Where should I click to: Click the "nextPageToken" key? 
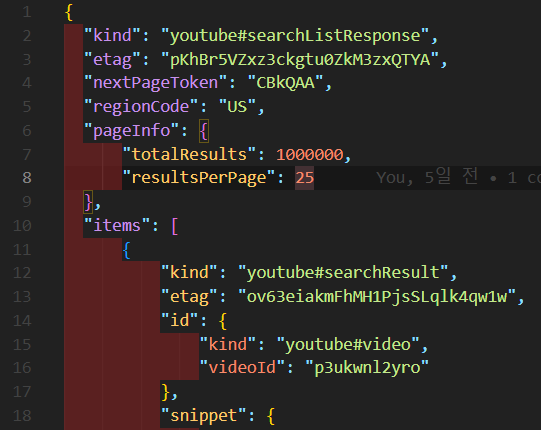pos(156,83)
